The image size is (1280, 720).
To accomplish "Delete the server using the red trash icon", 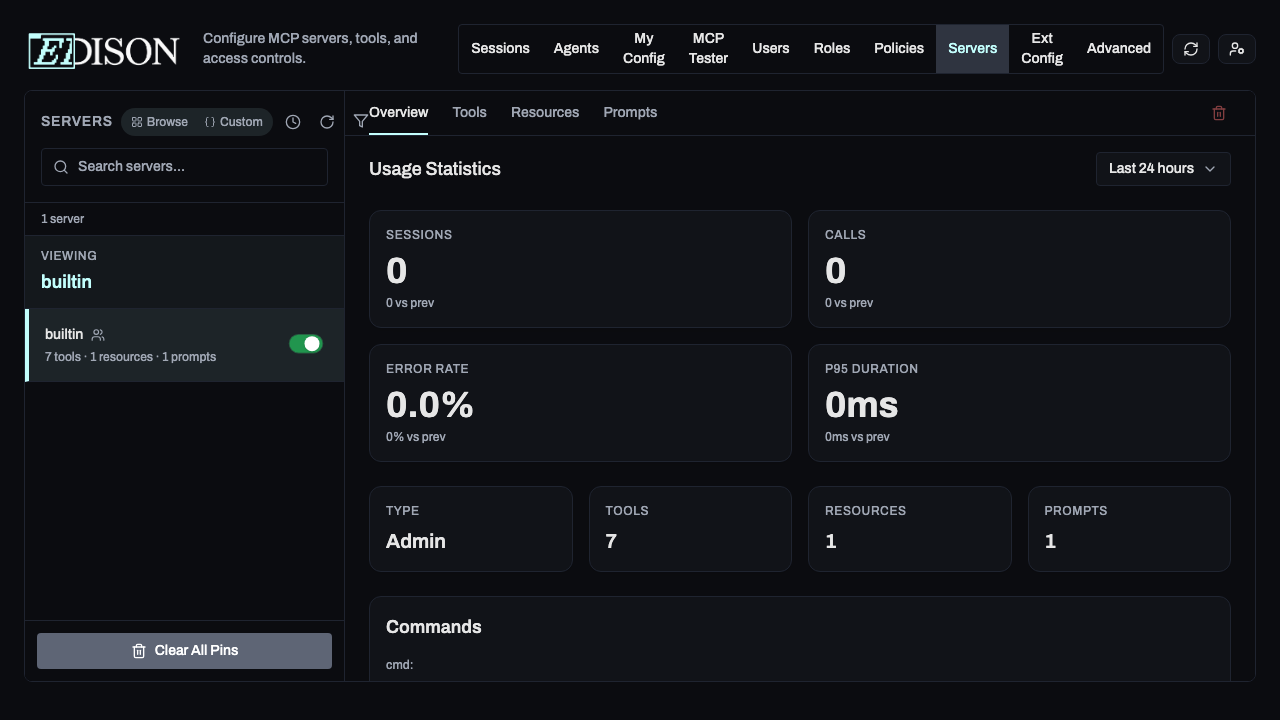I will pos(1219,112).
